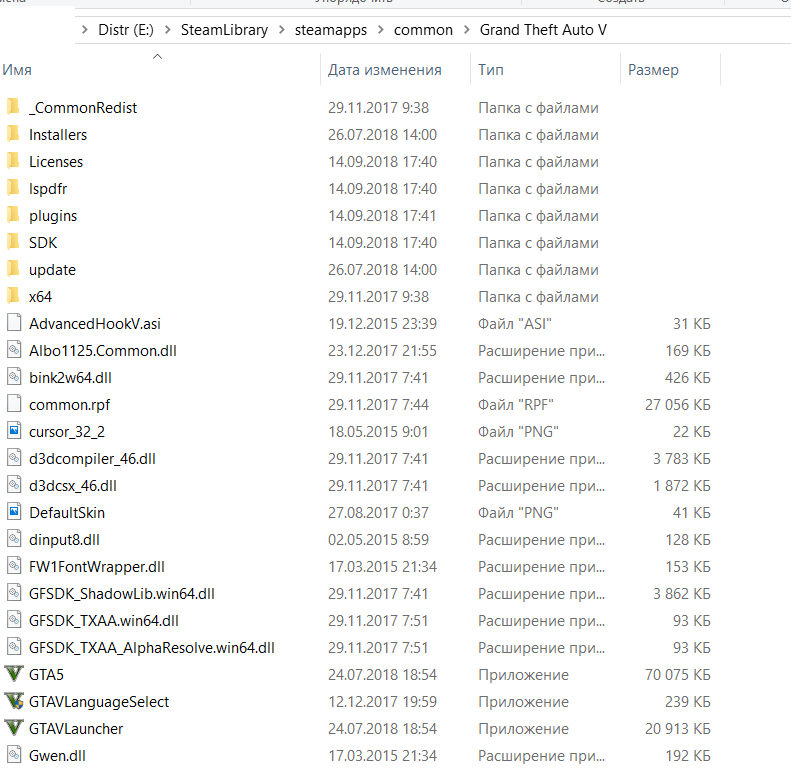Select the plugins folder icon

click(14, 215)
